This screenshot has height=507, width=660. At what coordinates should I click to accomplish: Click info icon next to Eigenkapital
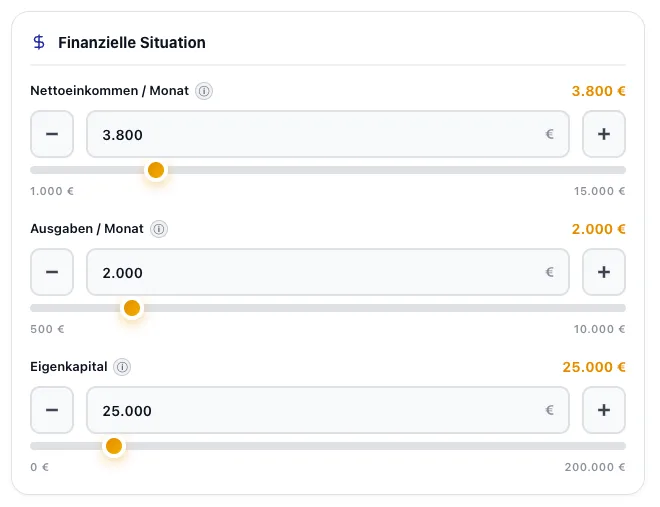(122, 367)
